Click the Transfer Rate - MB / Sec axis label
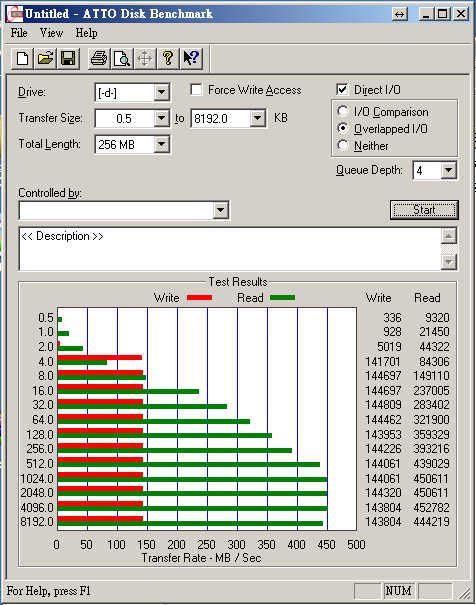 point(201,558)
